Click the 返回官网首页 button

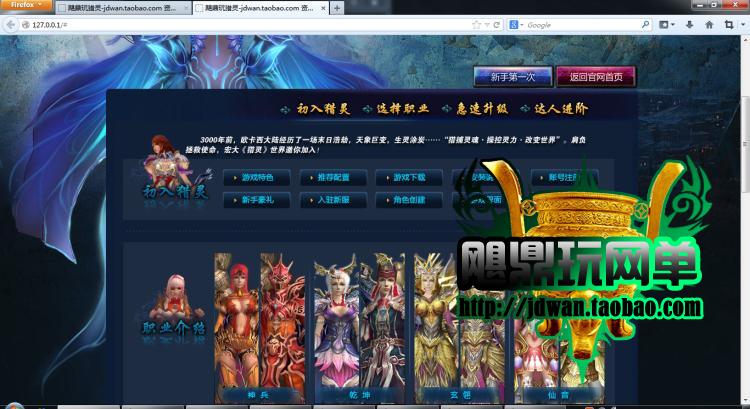(x=595, y=77)
